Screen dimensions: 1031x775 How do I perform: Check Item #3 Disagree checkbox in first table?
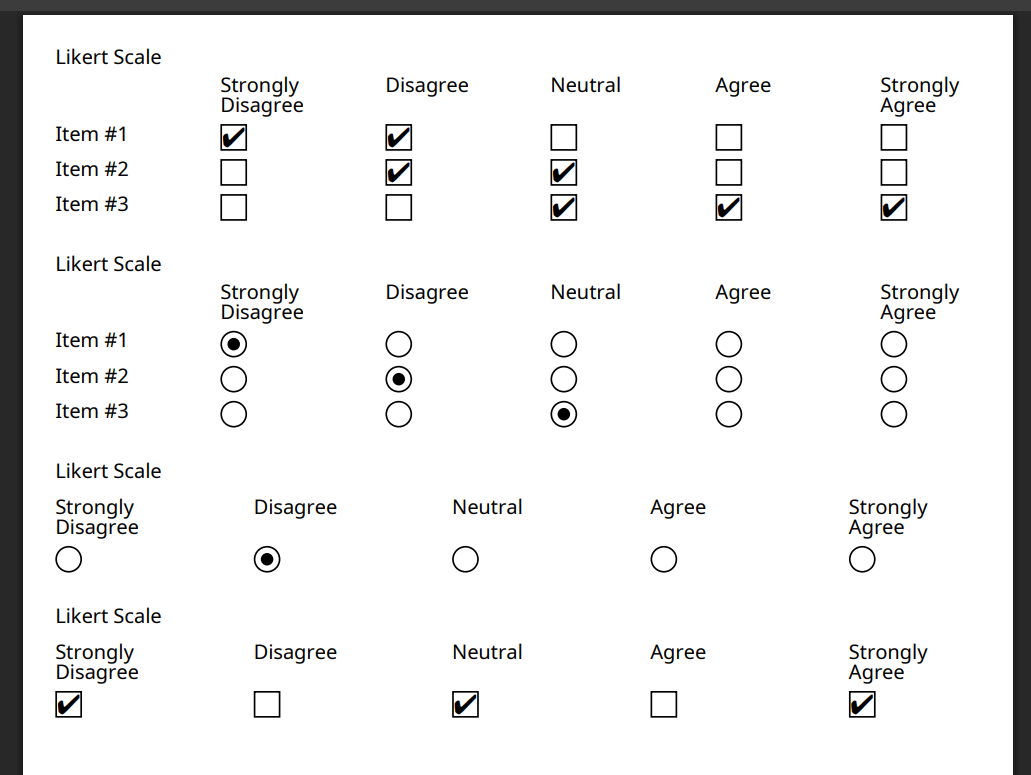coord(398,208)
